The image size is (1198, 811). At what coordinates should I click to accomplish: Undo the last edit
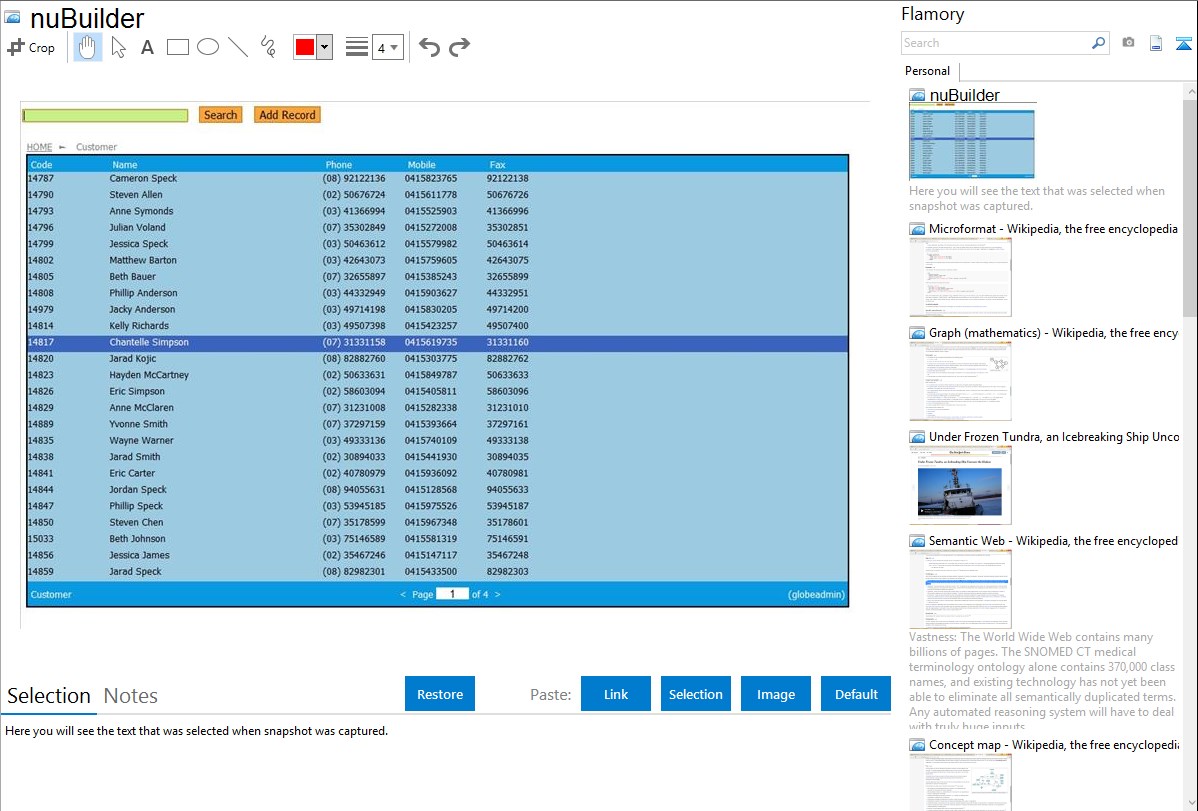point(429,47)
